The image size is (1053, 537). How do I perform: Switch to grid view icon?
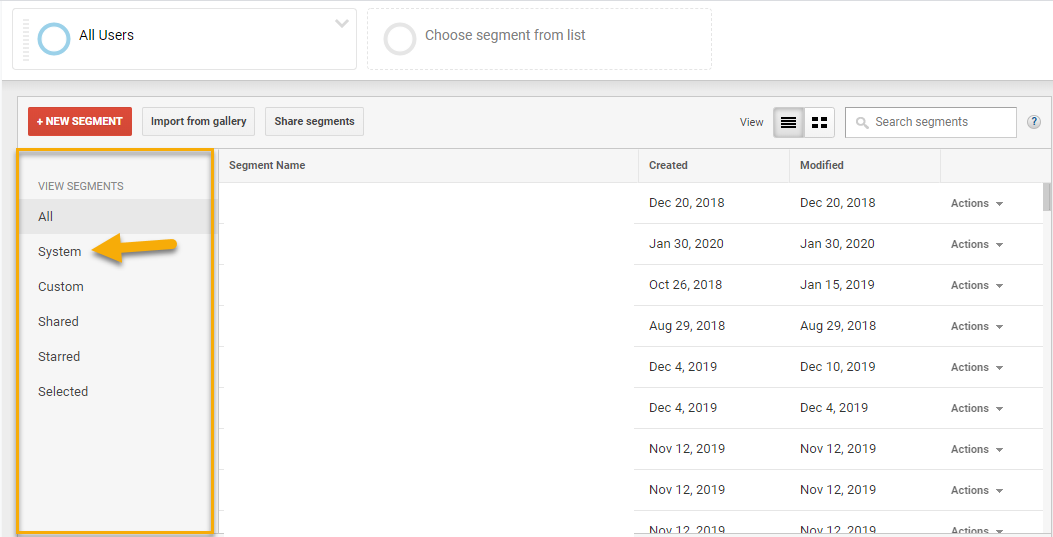click(x=820, y=122)
